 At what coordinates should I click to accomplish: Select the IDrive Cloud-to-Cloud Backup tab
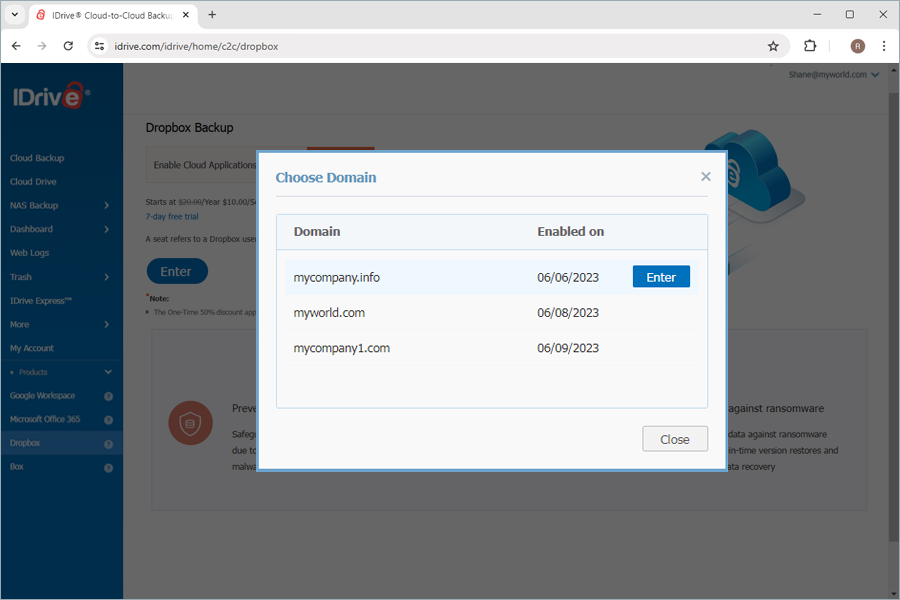112,16
